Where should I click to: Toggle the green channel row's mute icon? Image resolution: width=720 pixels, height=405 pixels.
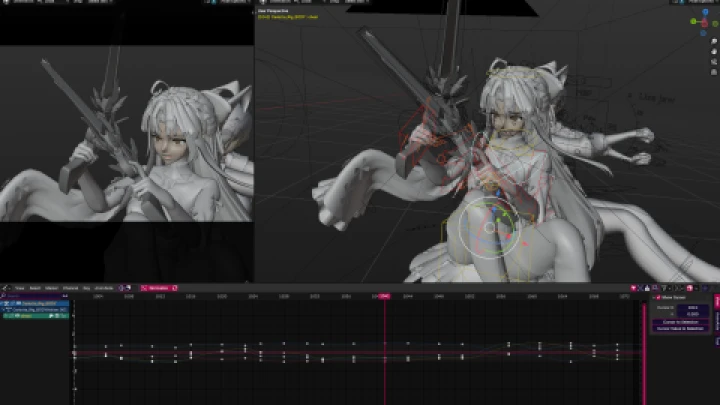pos(57,316)
